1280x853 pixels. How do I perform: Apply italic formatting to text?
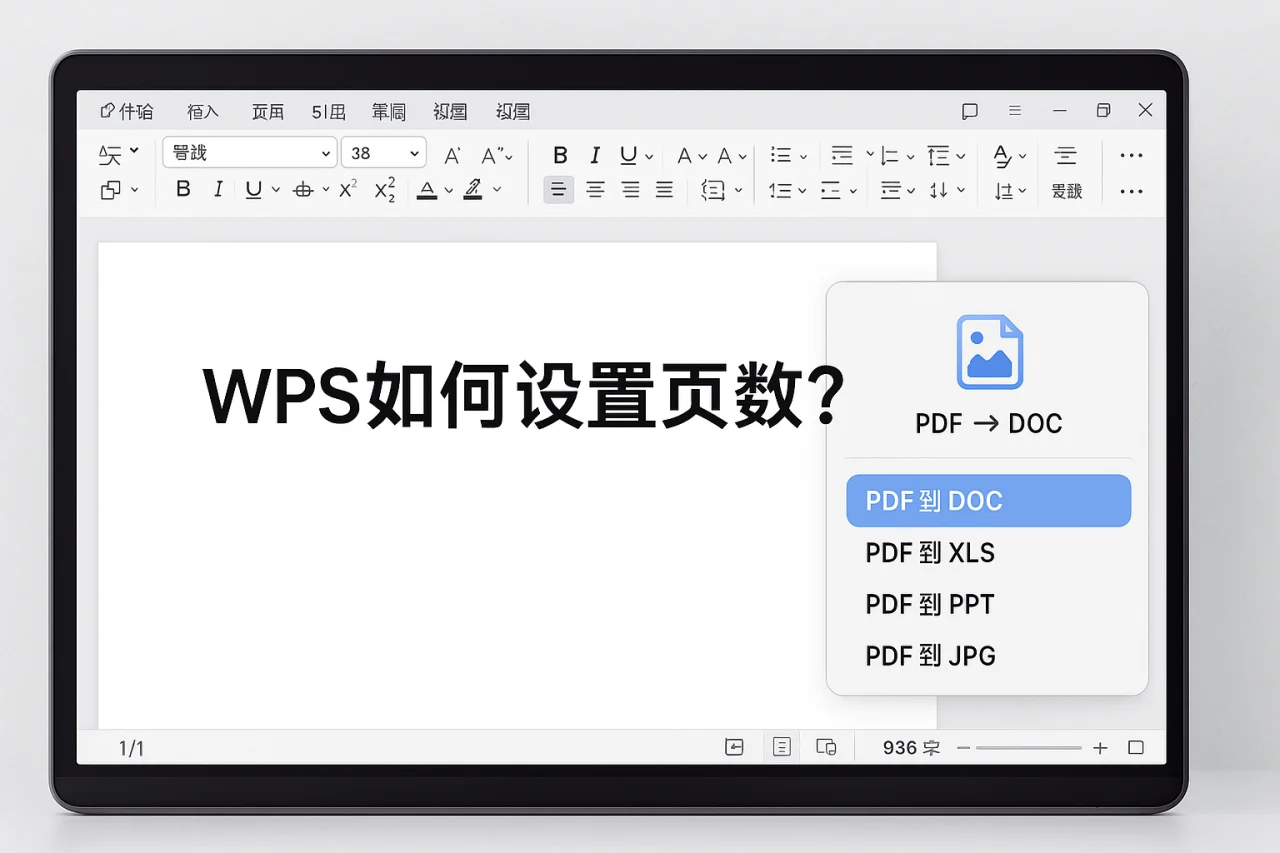point(218,189)
